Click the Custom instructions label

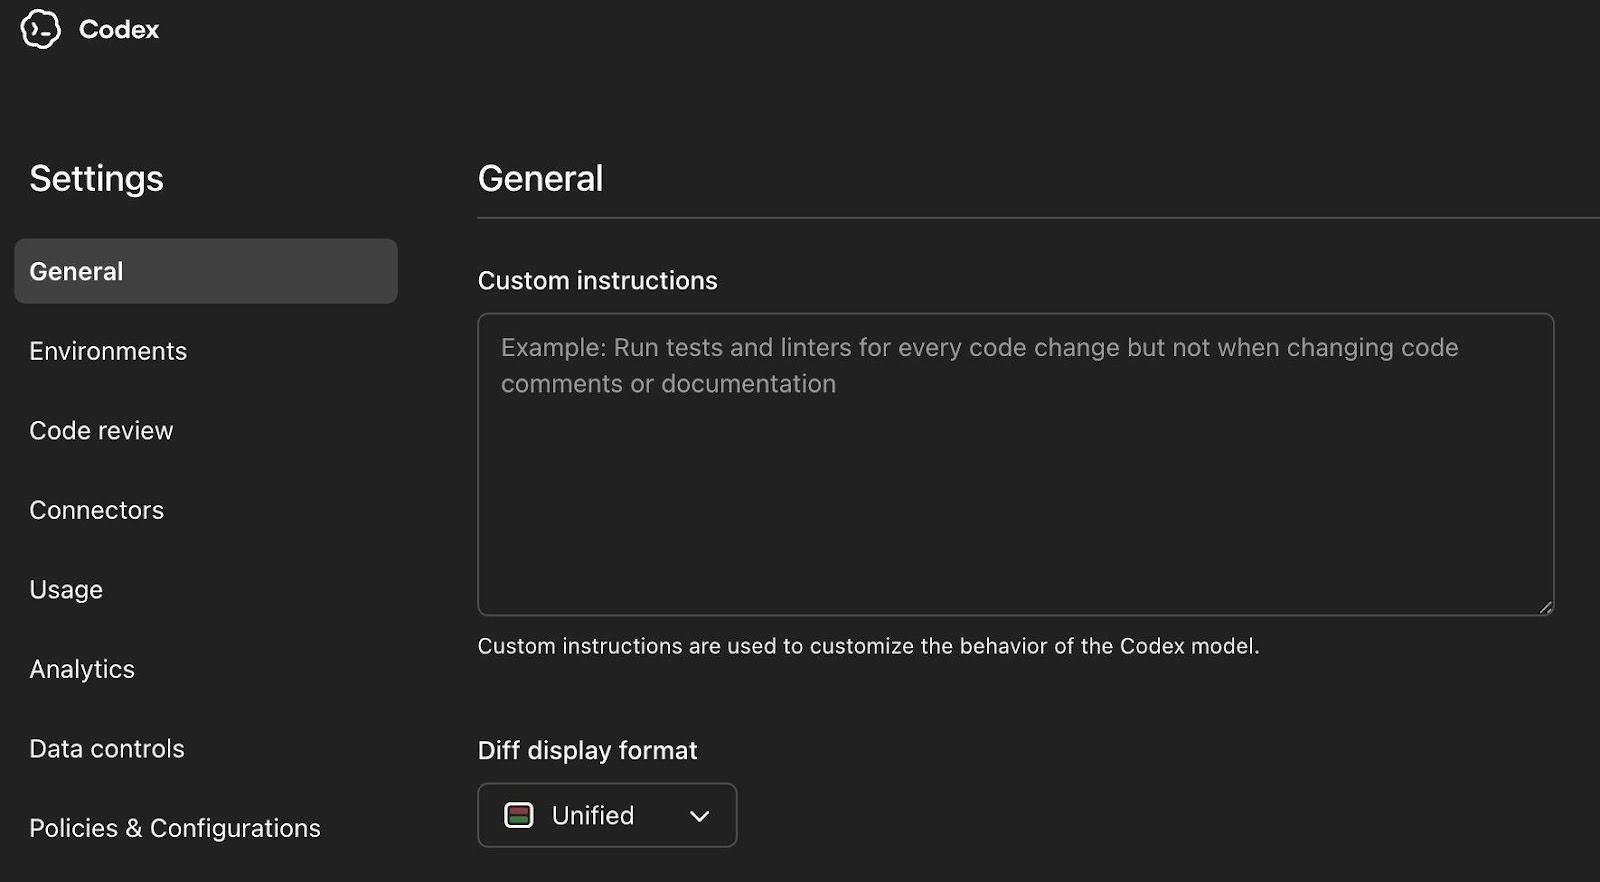(x=597, y=281)
